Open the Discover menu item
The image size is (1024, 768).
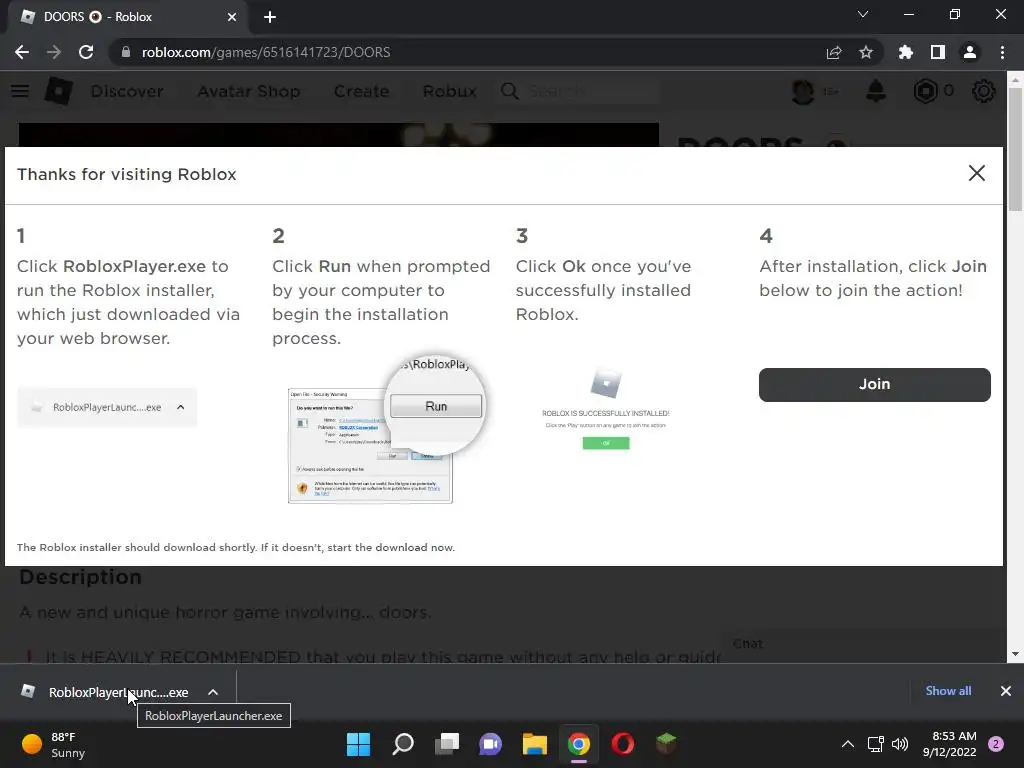click(127, 91)
